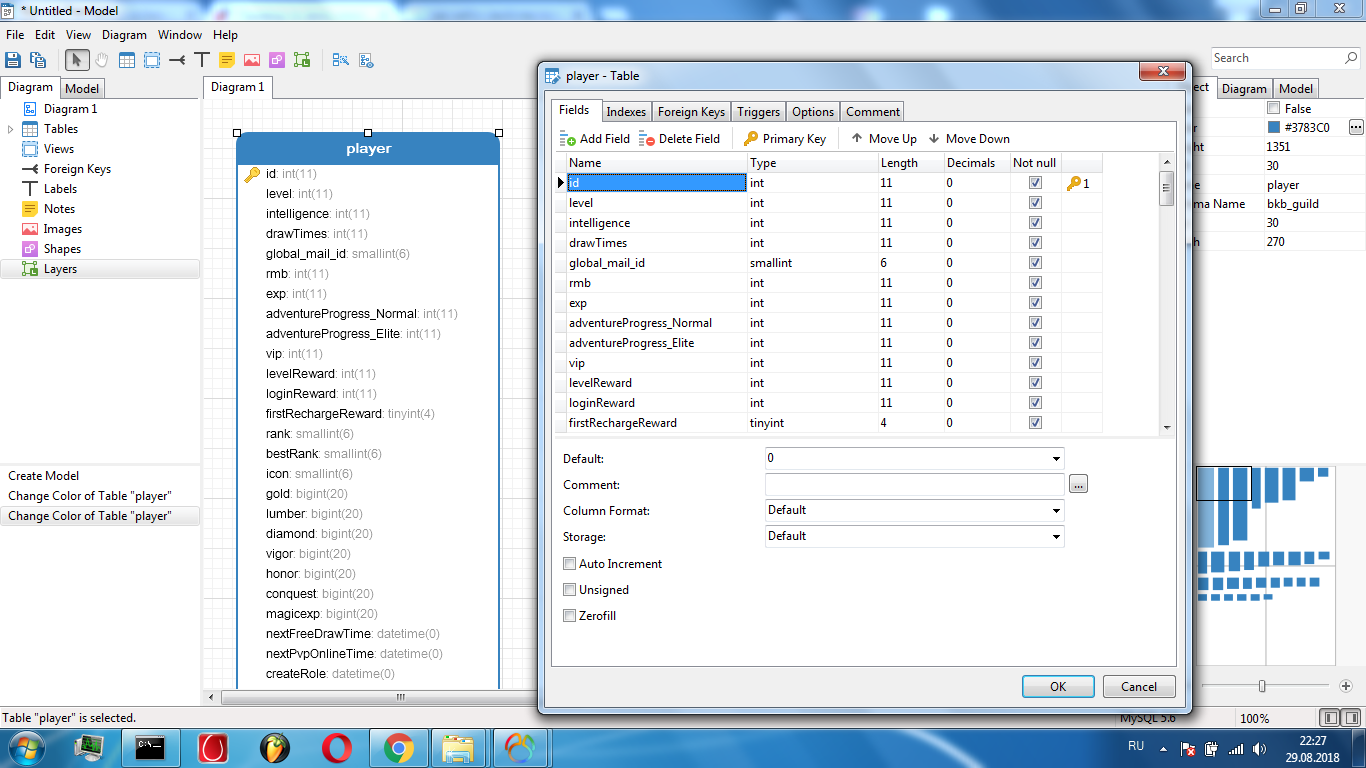Expand the Tables node in the tree
This screenshot has width=1366, height=768.
pyautogui.click(x=11, y=129)
